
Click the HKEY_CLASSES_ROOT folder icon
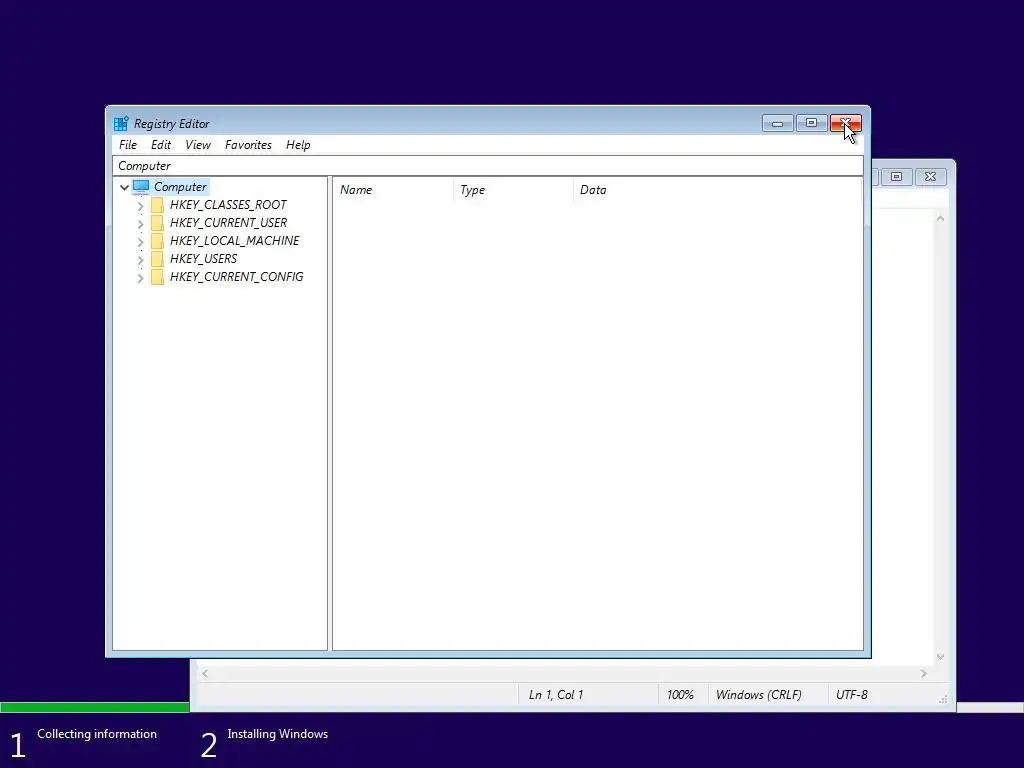click(157, 205)
